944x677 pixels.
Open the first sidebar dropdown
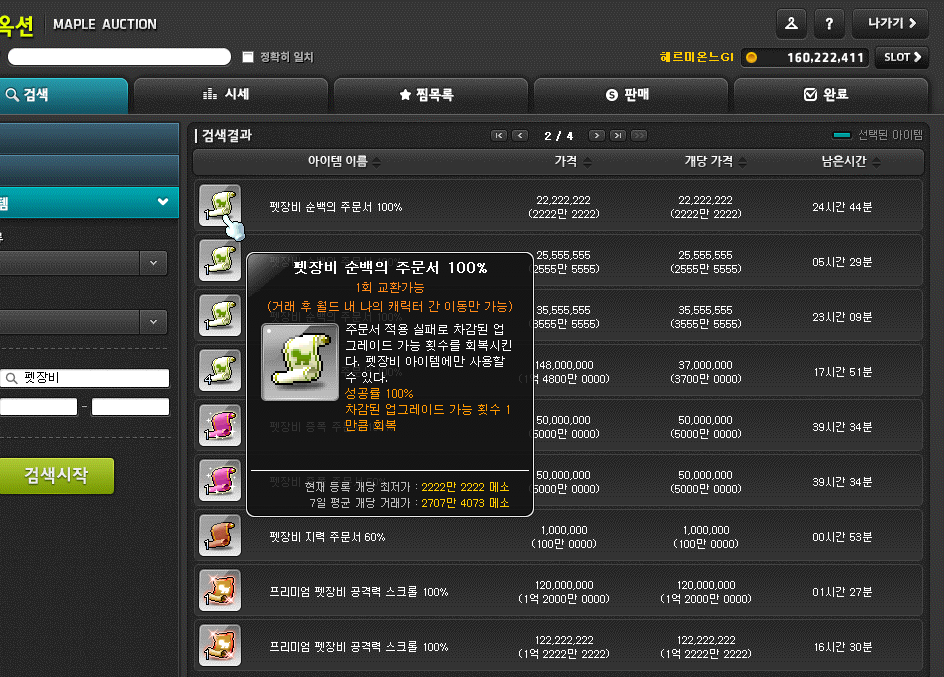tap(83, 263)
